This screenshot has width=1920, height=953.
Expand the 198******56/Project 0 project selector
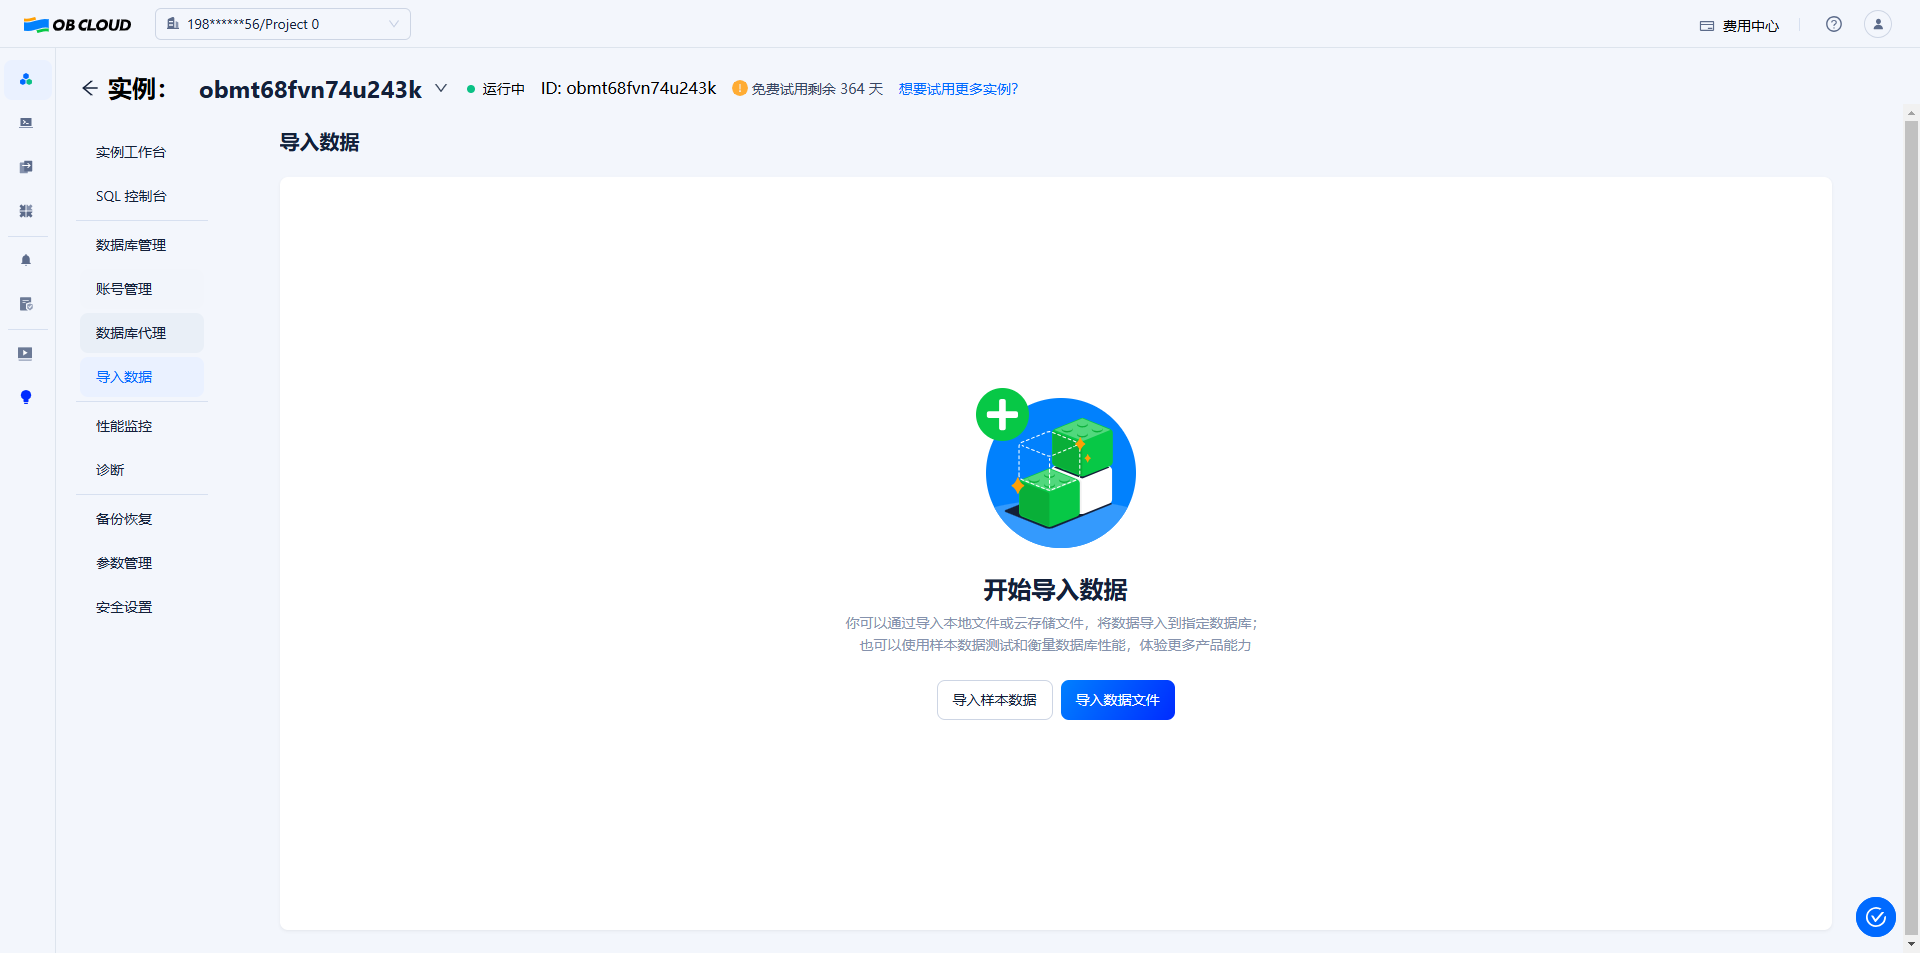click(x=283, y=23)
